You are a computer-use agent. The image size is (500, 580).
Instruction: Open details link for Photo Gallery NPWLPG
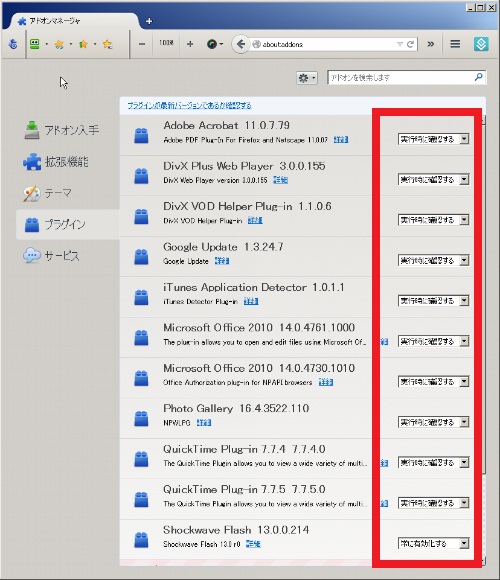(x=204, y=423)
